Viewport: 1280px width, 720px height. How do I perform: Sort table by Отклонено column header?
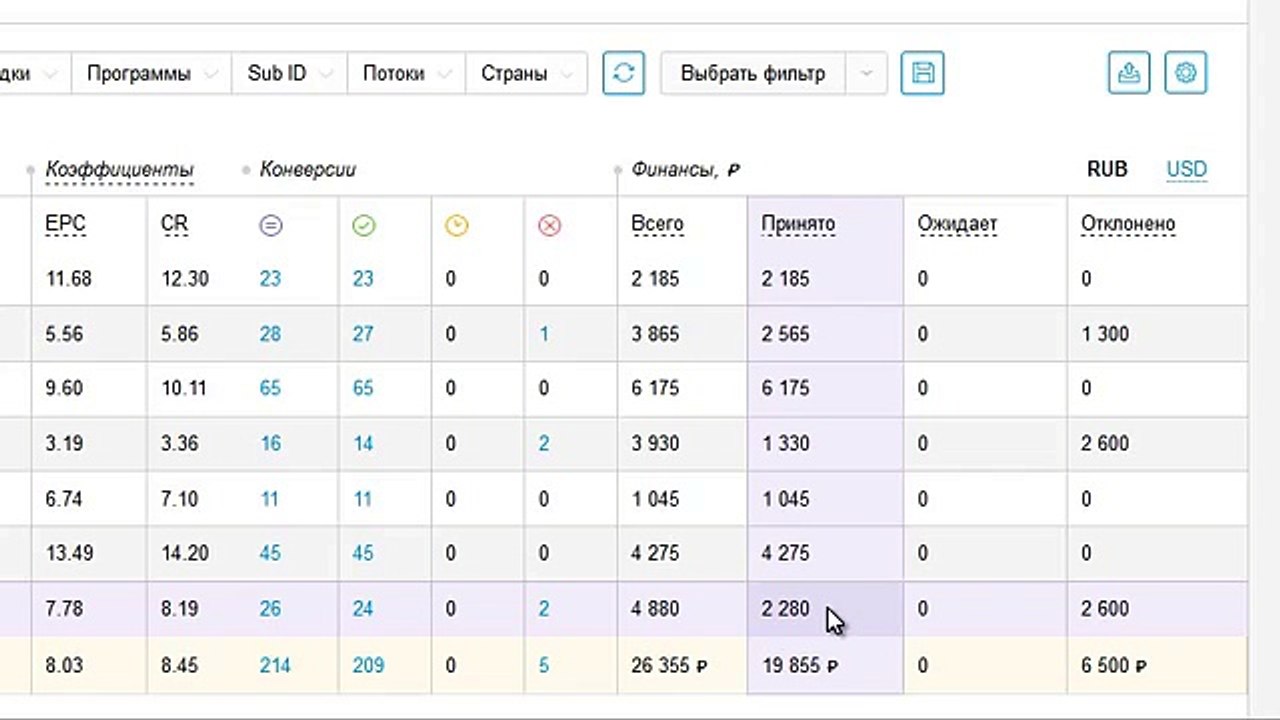pyautogui.click(x=1128, y=224)
